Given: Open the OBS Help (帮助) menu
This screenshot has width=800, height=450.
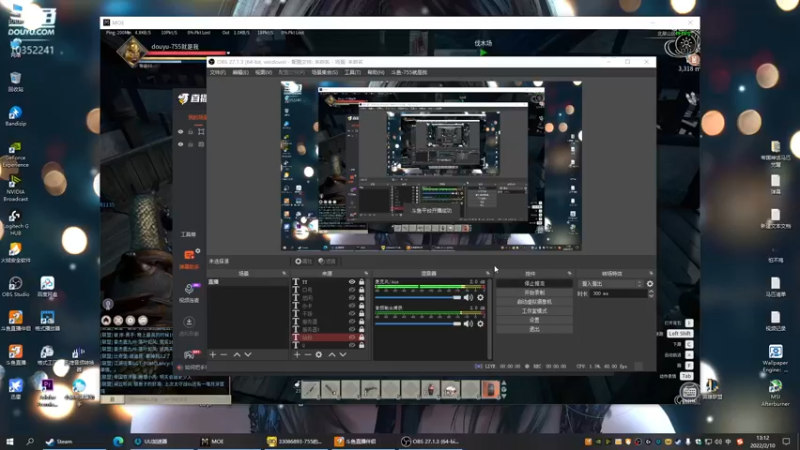Looking at the screenshot, I should click(376, 72).
